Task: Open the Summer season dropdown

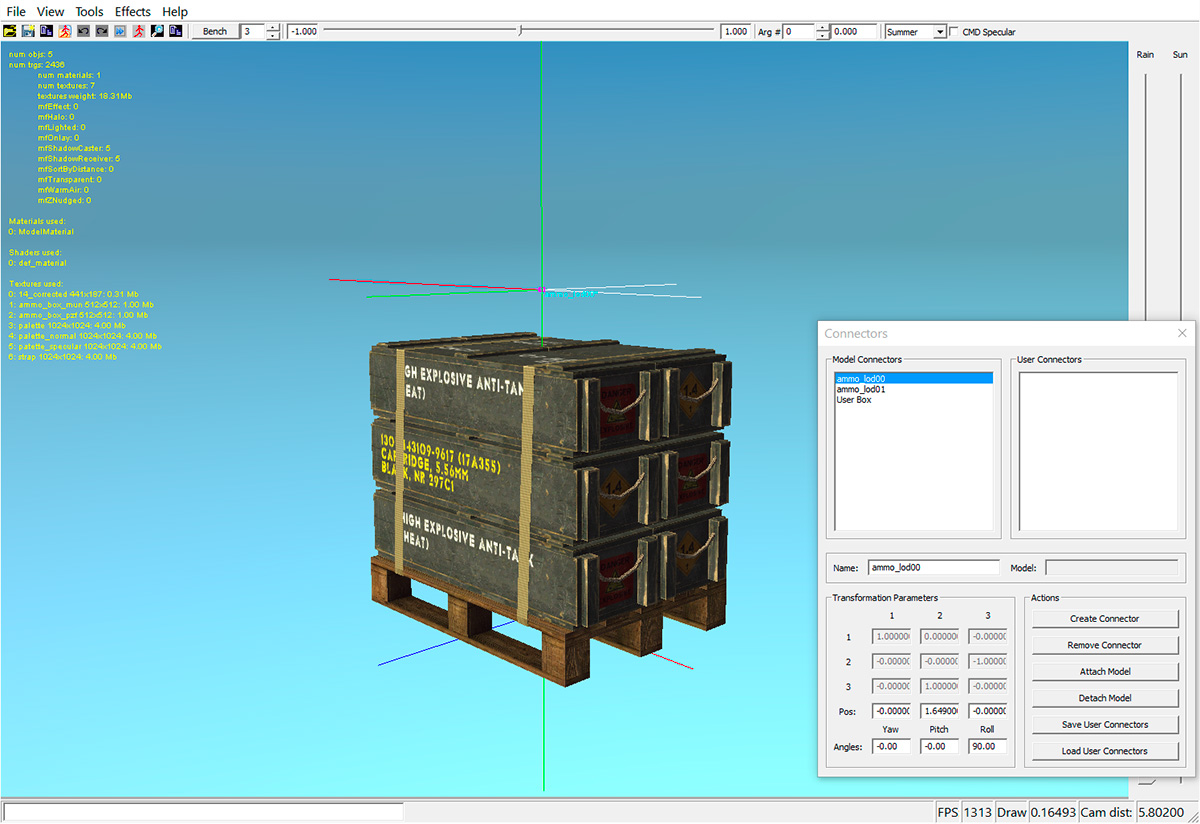Action: click(x=939, y=32)
